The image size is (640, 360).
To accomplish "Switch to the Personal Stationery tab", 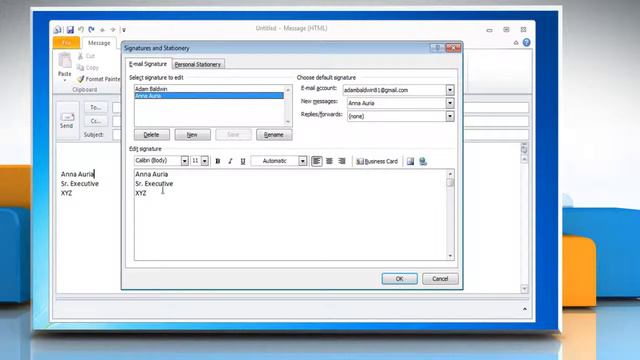I will 198,64.
